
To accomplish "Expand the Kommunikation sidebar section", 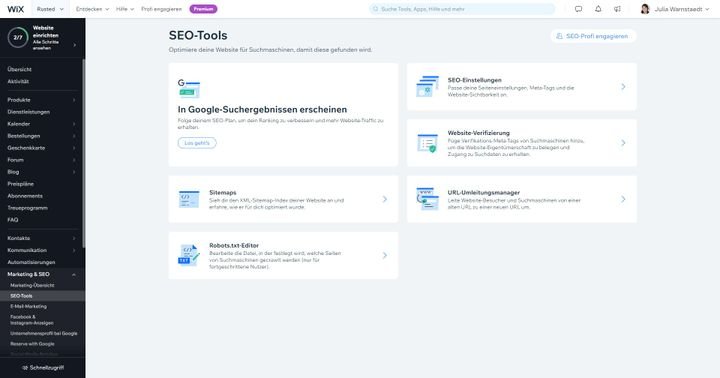I will click(74, 250).
